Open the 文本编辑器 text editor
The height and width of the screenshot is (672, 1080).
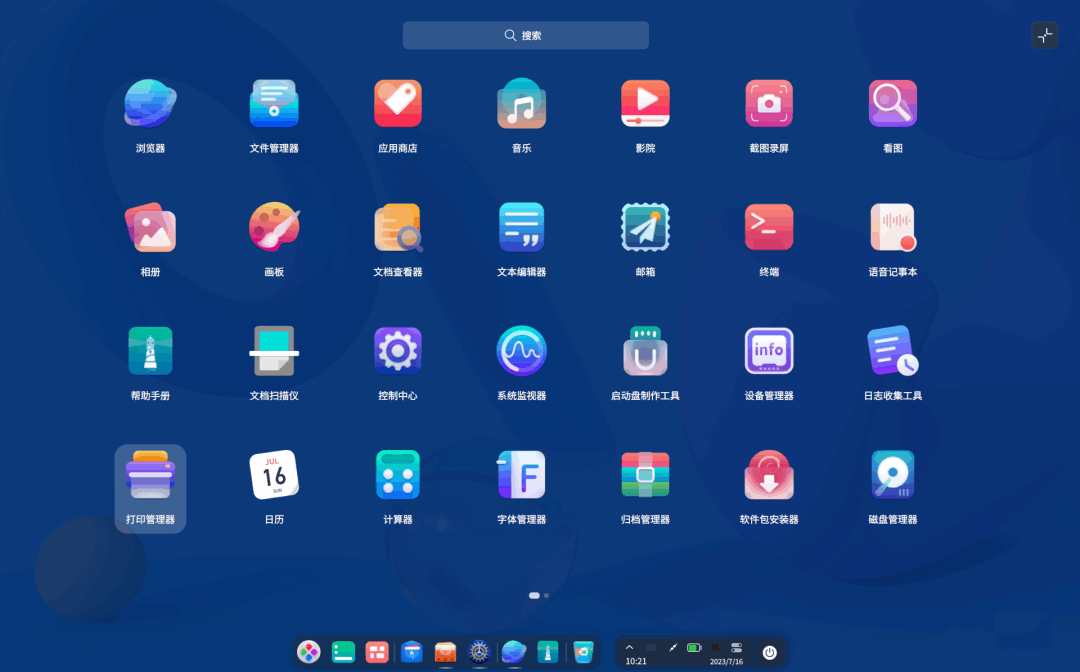521,228
